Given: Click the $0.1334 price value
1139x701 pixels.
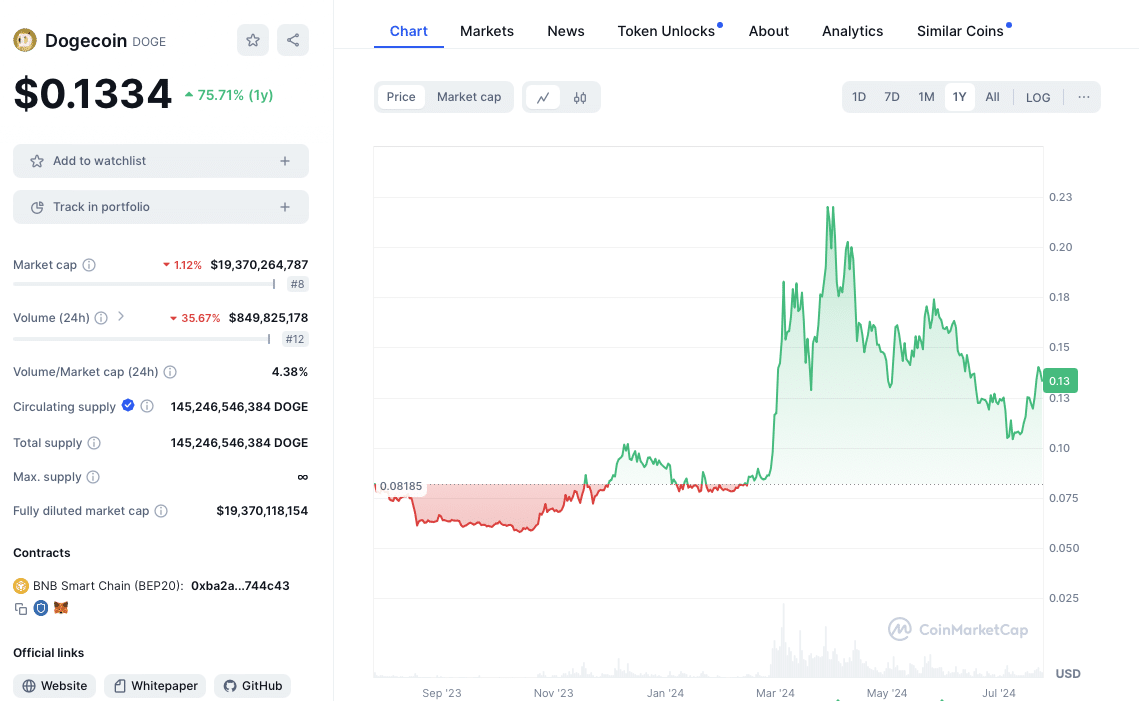Looking at the screenshot, I should [x=93, y=94].
